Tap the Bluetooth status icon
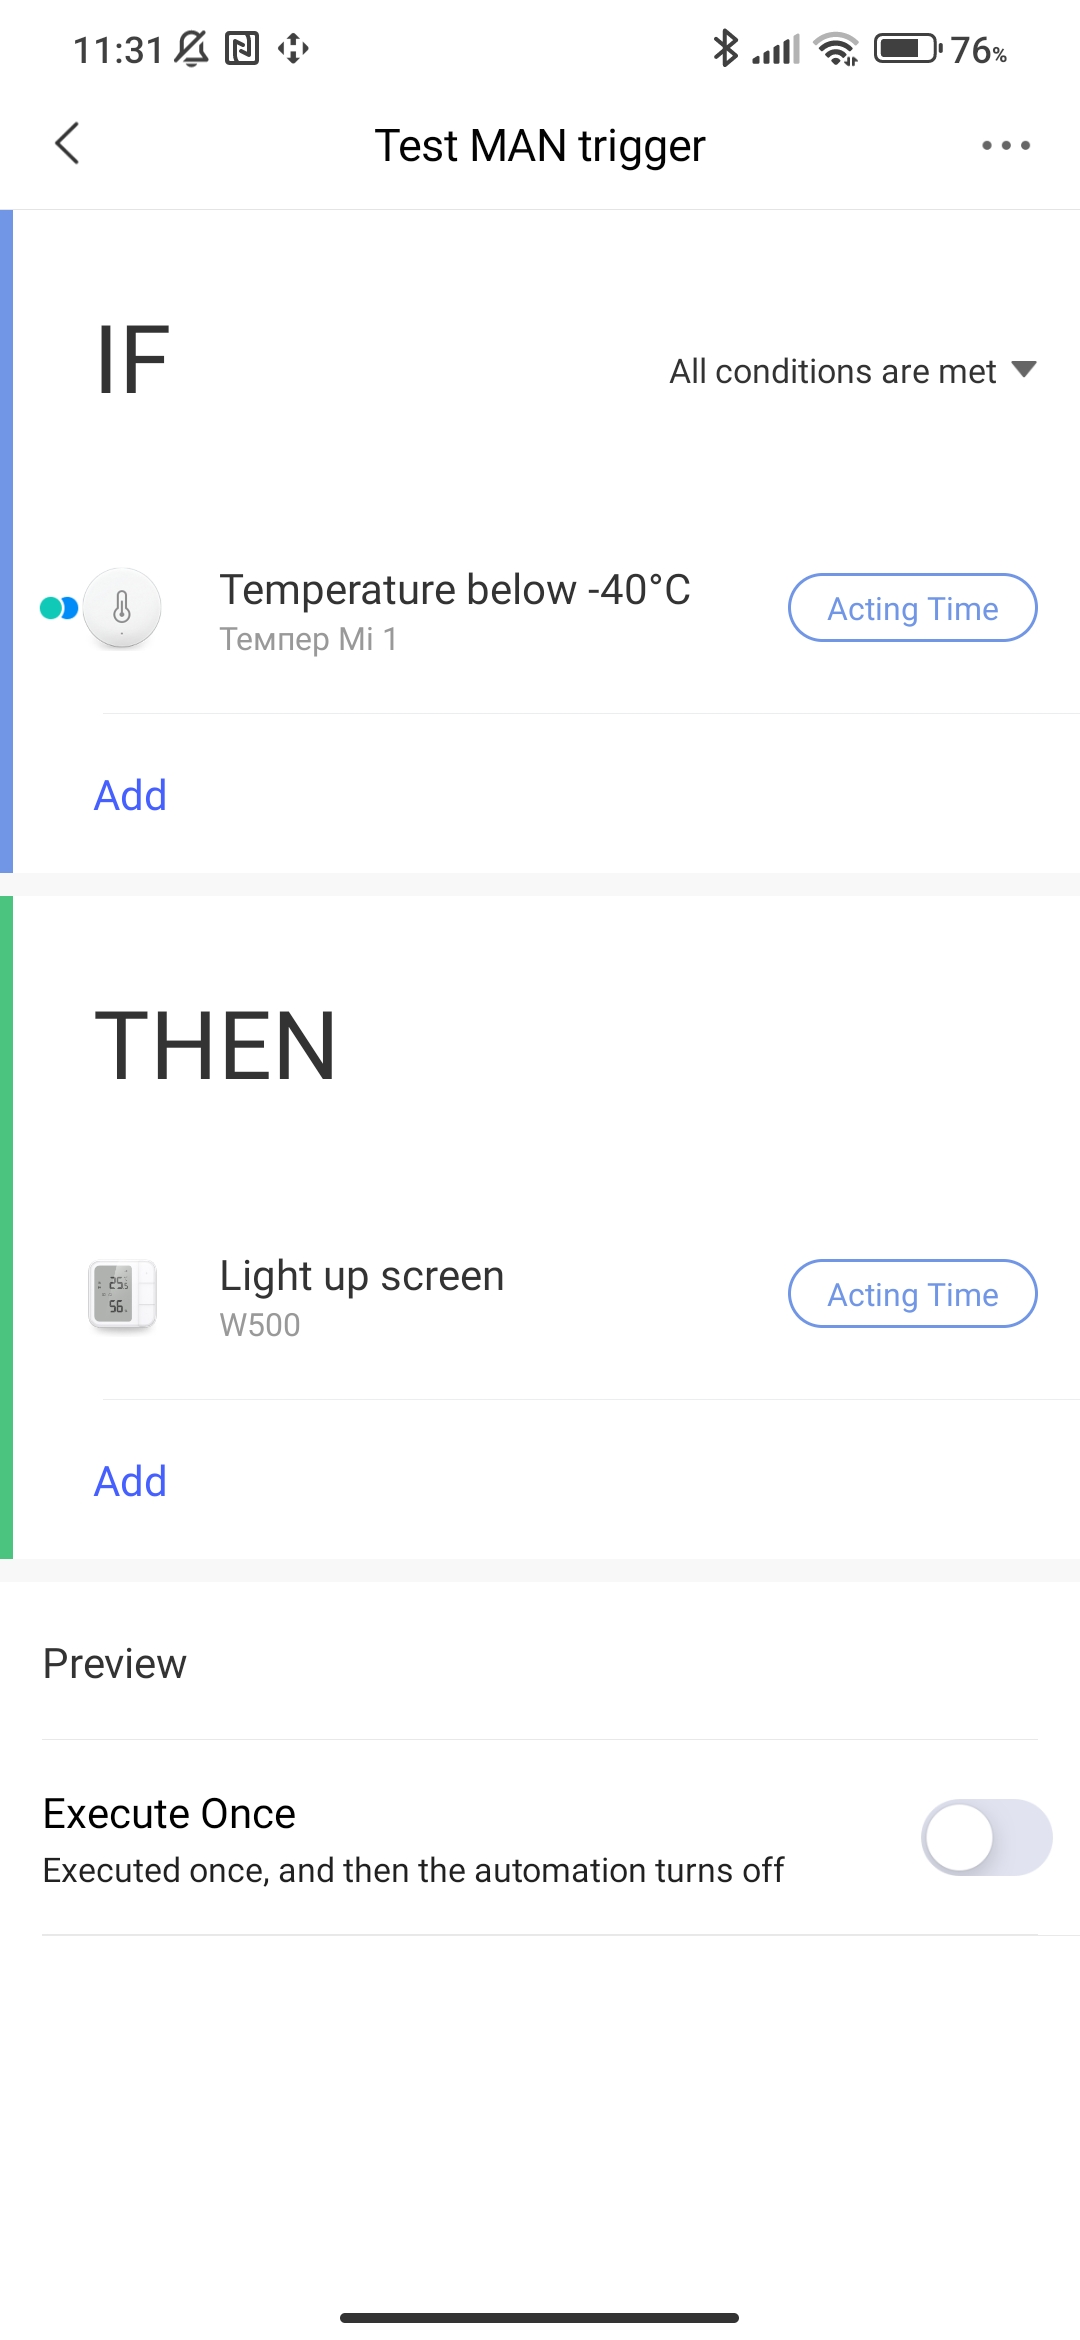Viewport: 1080px width, 2340px height. point(725,48)
